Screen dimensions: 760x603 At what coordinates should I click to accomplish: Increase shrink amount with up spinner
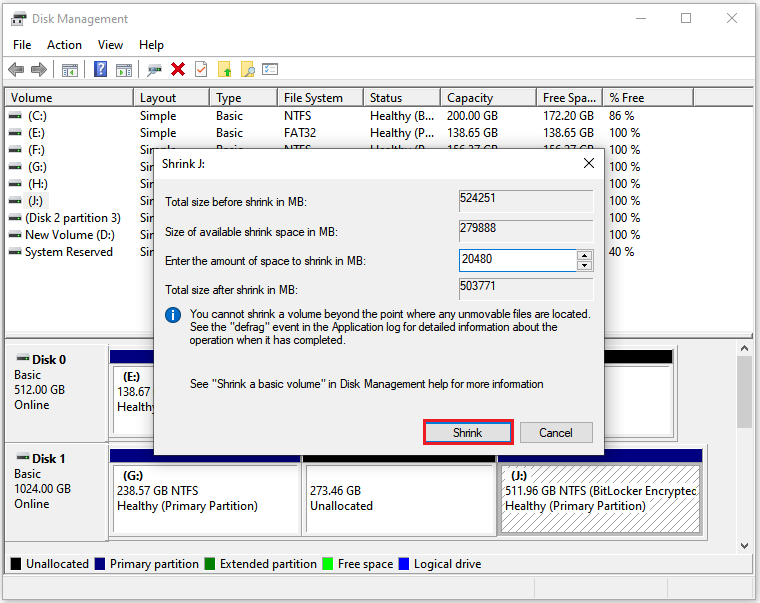pyautogui.click(x=585, y=255)
